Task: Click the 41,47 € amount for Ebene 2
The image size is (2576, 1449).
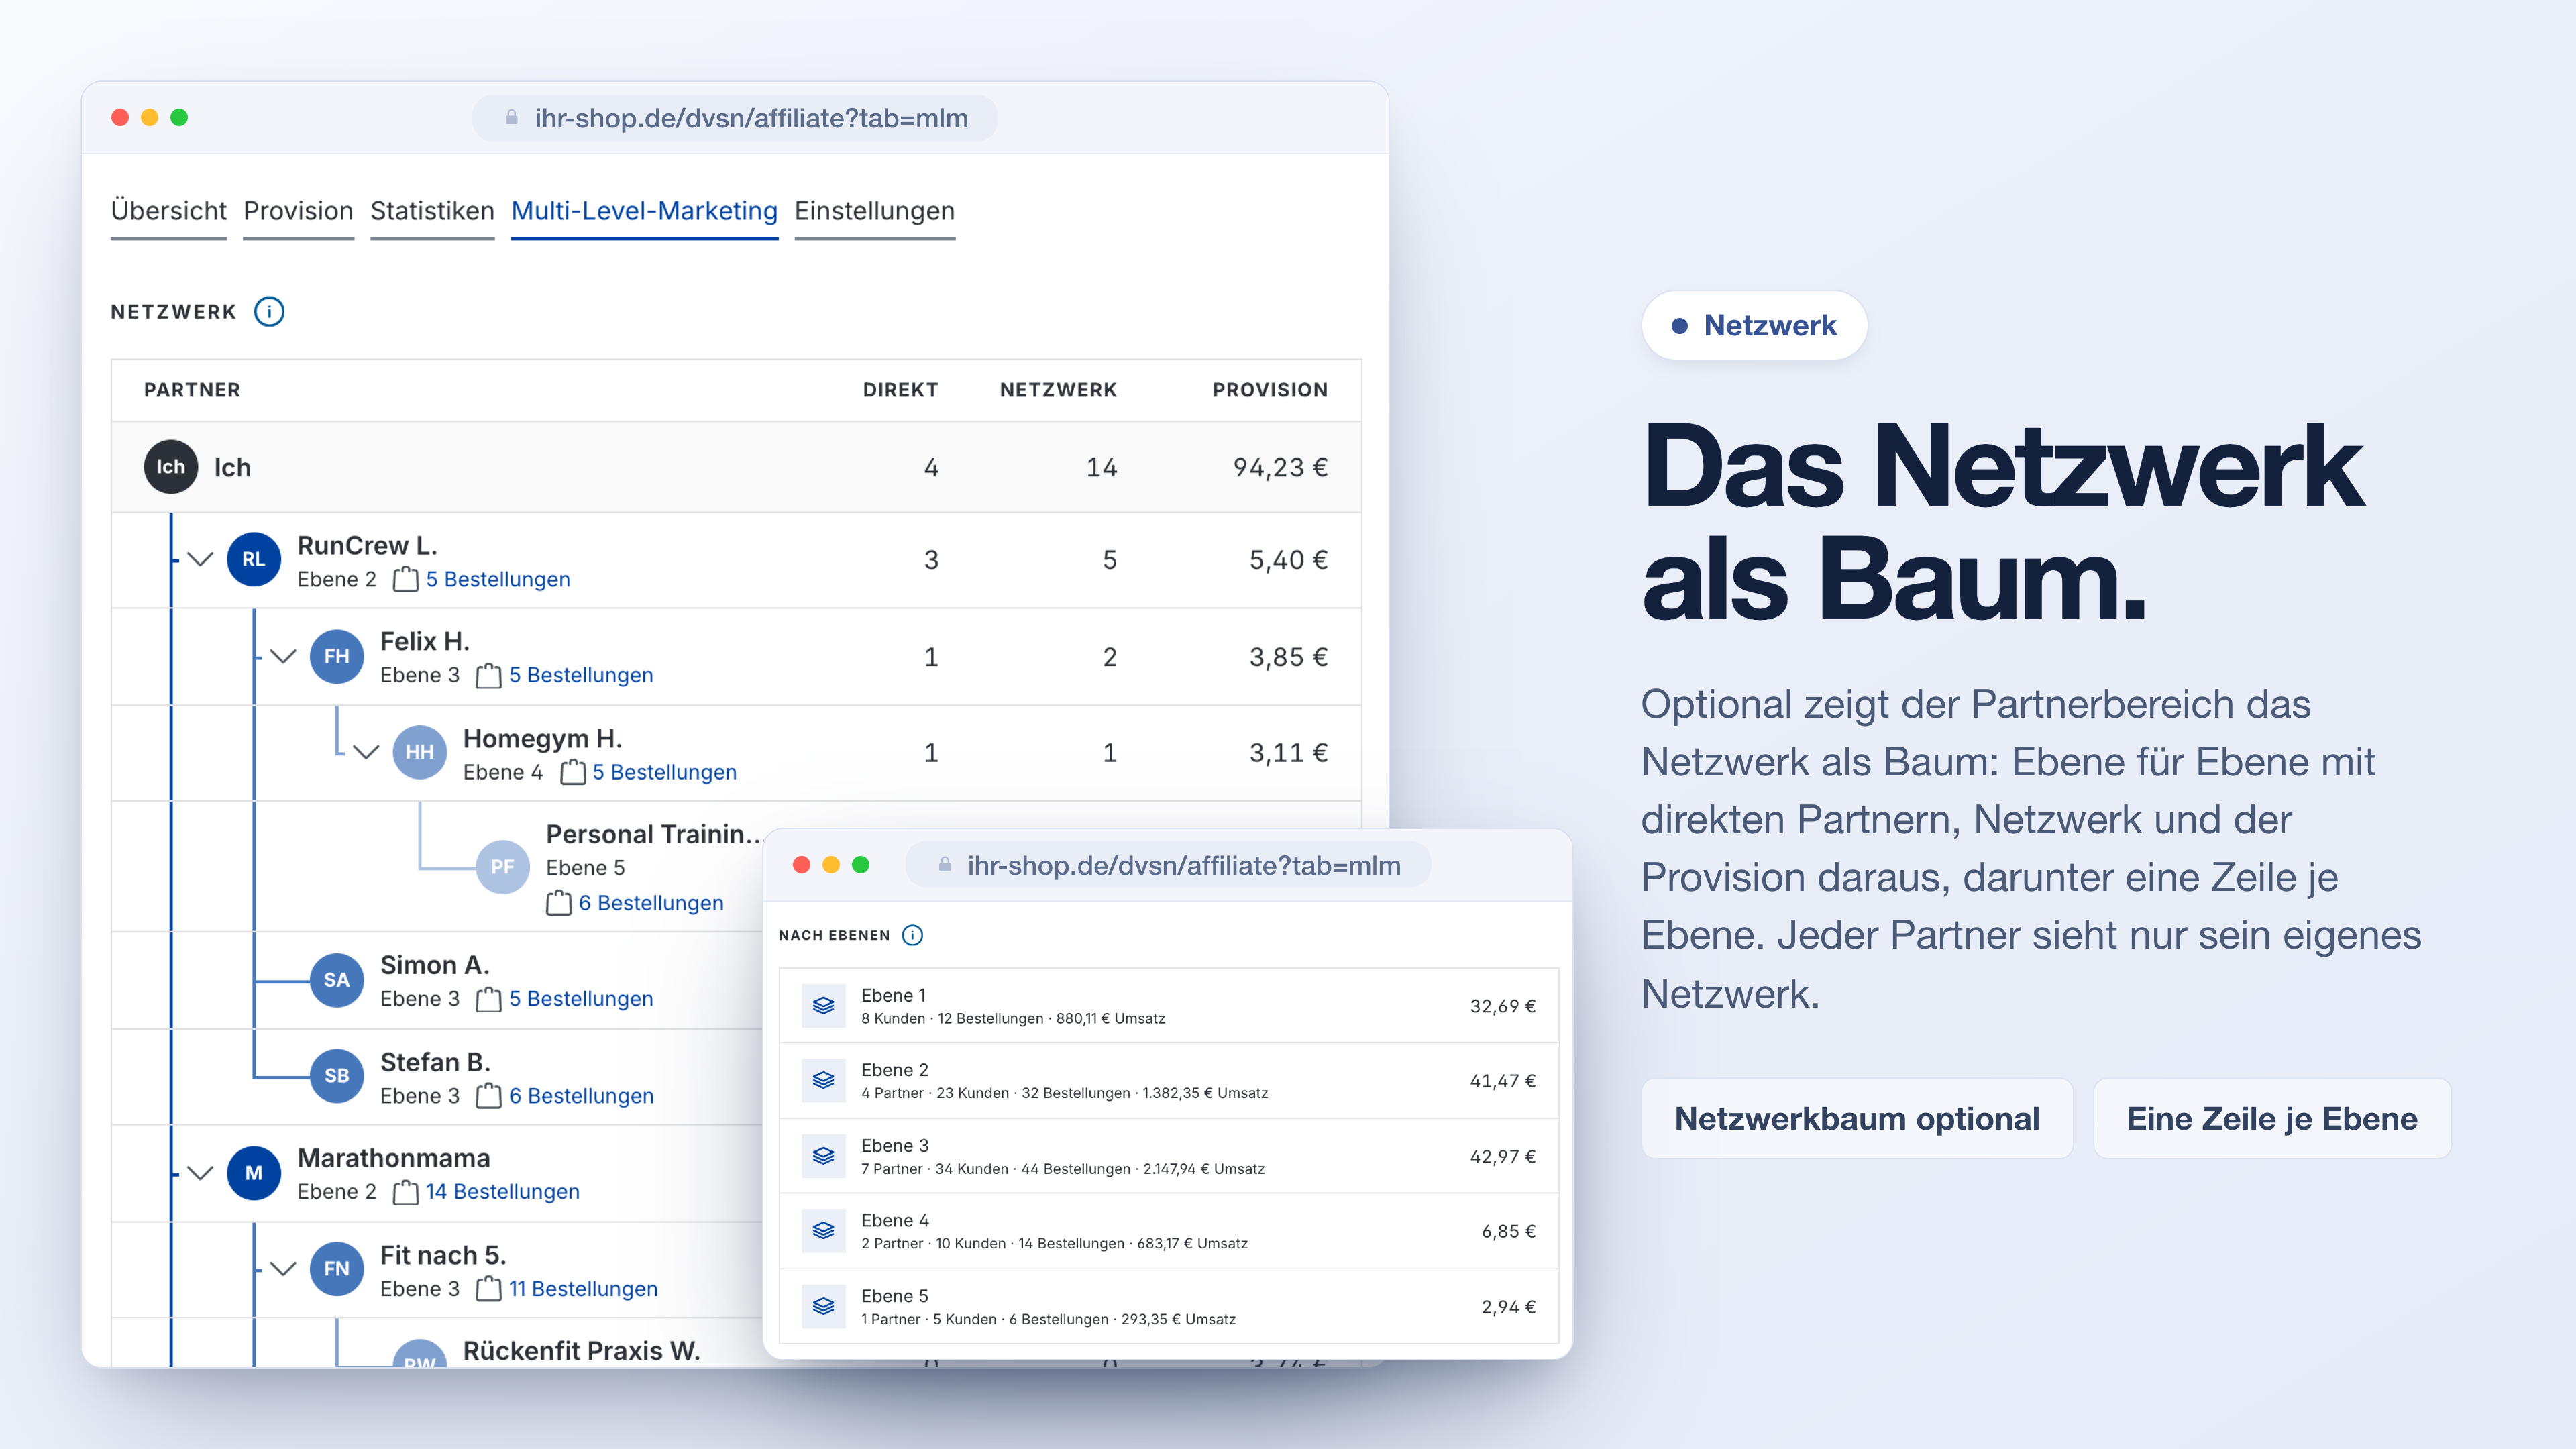Action: pyautogui.click(x=1502, y=1081)
